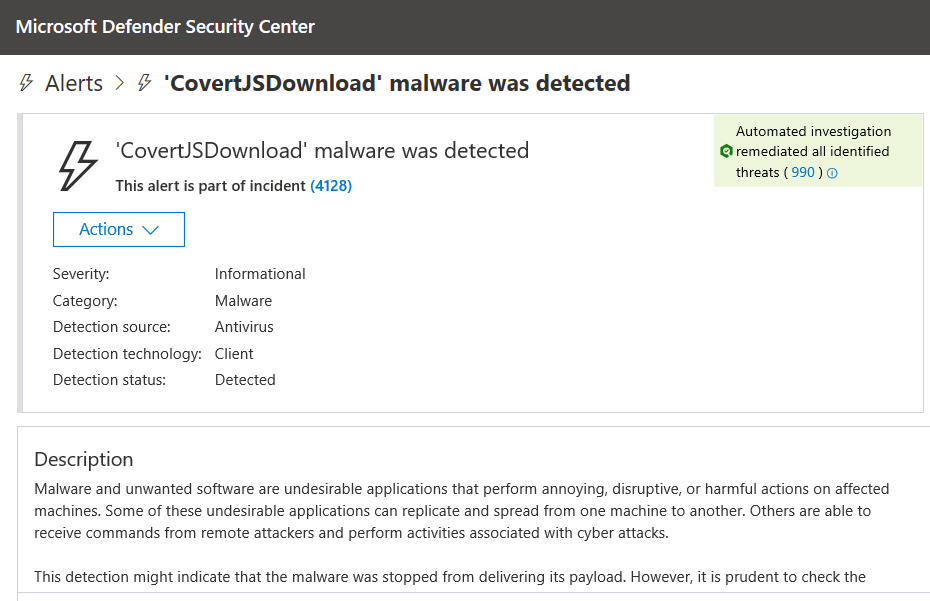930x601 pixels.
Task: Click Microsoft Defender Security Center header title
Action: coord(165,27)
